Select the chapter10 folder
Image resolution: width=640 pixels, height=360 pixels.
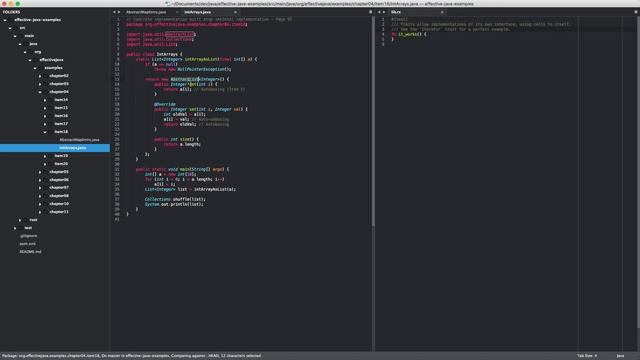(59, 204)
